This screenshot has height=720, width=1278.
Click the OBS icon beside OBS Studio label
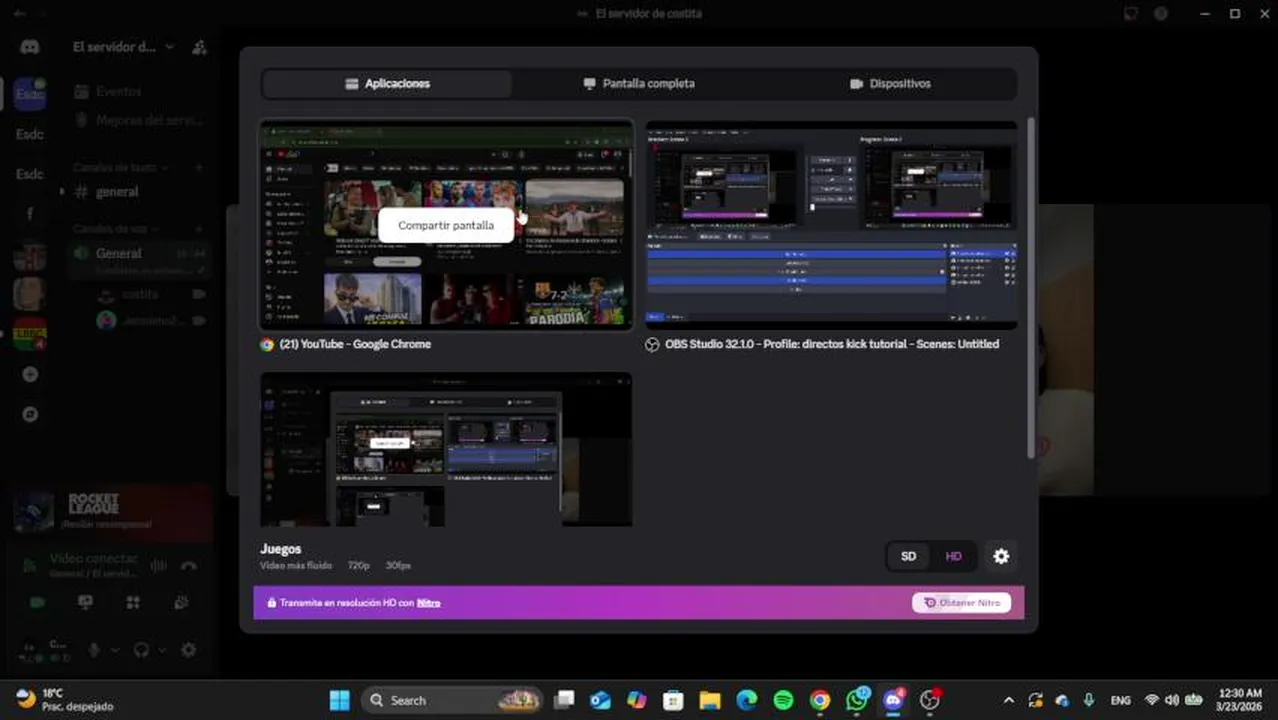[x=652, y=344]
